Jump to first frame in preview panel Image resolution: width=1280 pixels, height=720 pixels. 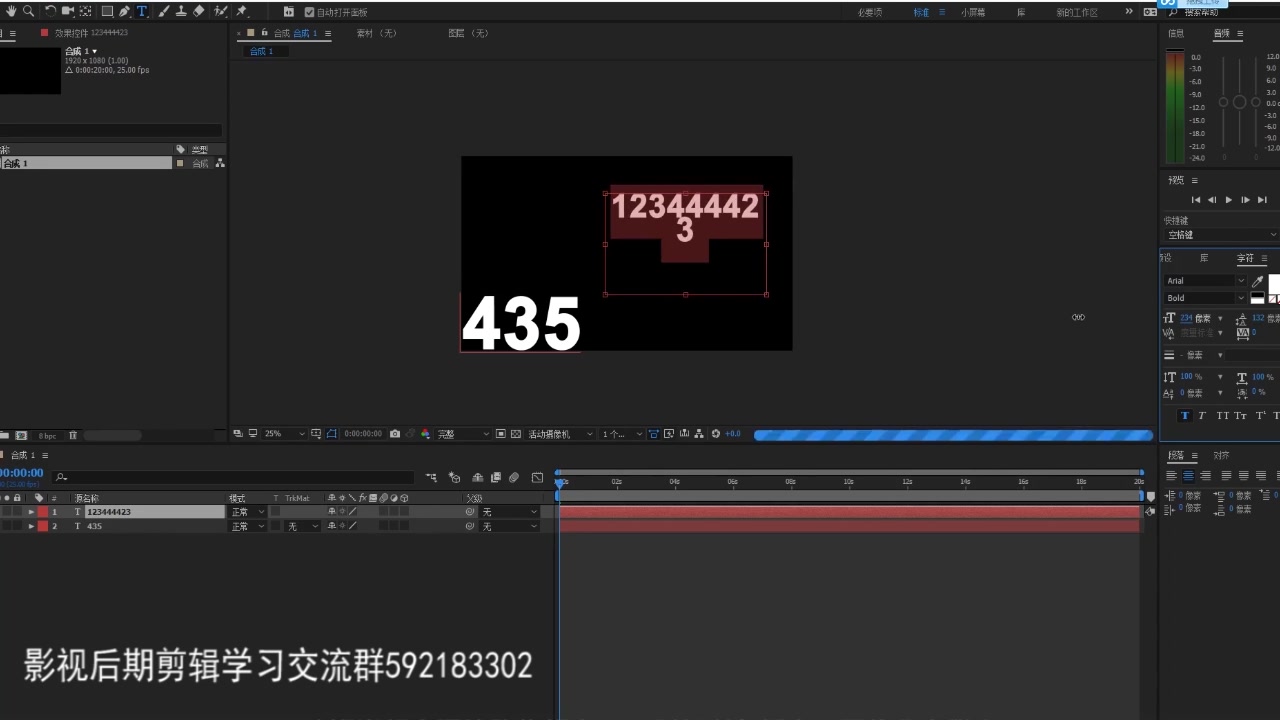[x=1196, y=200]
